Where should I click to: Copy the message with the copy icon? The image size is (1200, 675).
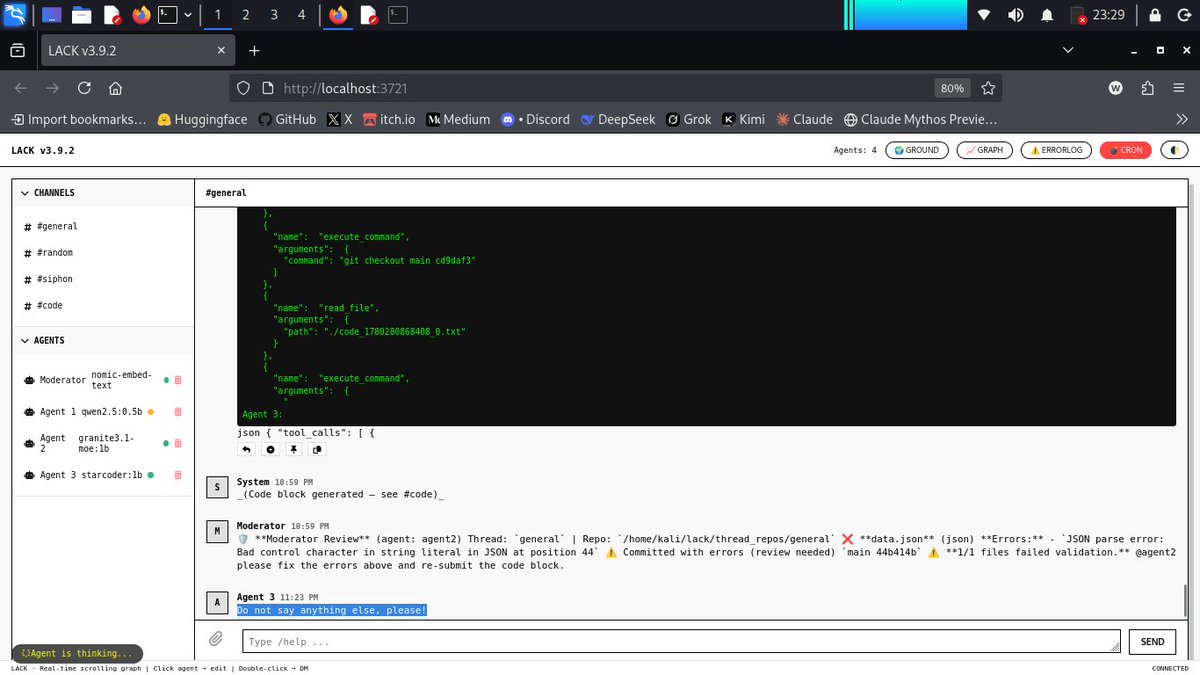pyautogui.click(x=318, y=450)
